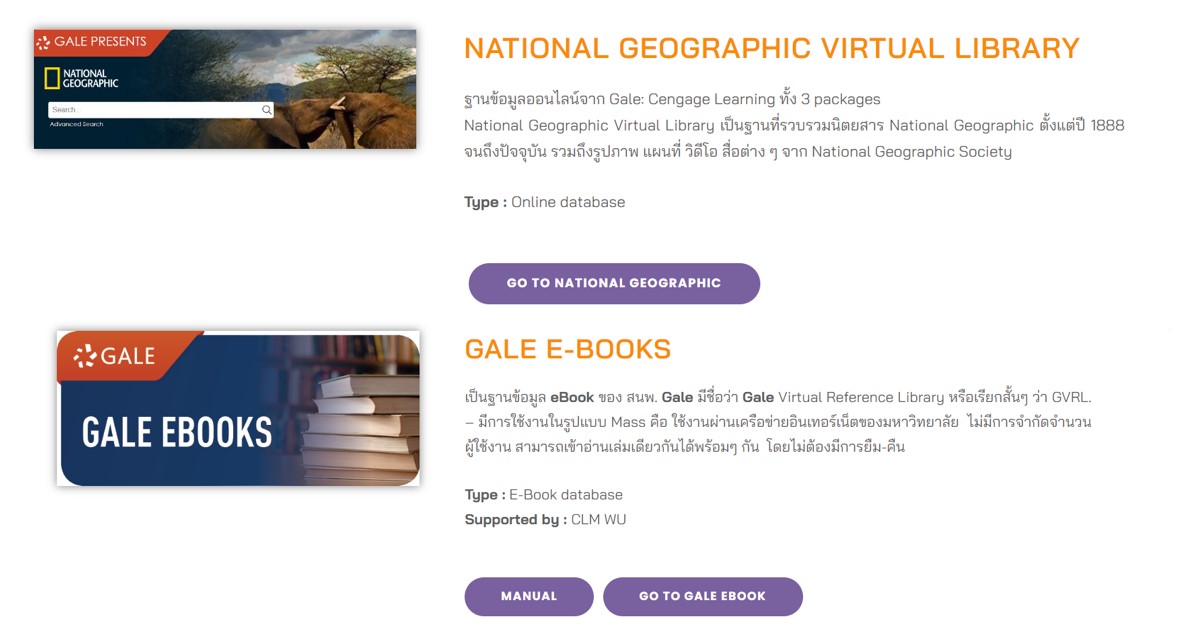Click the Gale eBooks banner title text
Screen dimensions: 1177x640
(x=177, y=432)
